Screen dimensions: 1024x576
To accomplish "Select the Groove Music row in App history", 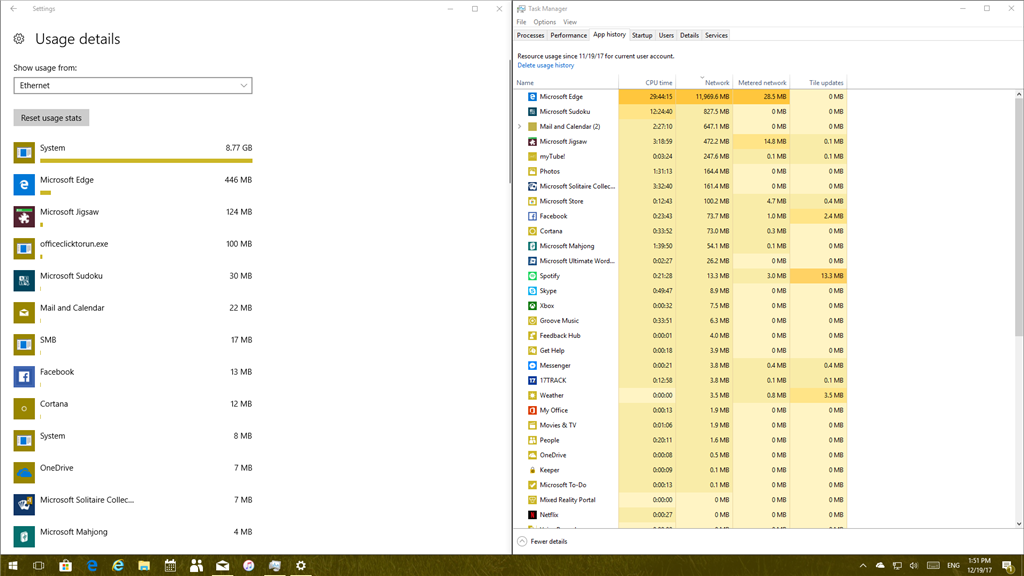I will (x=680, y=321).
